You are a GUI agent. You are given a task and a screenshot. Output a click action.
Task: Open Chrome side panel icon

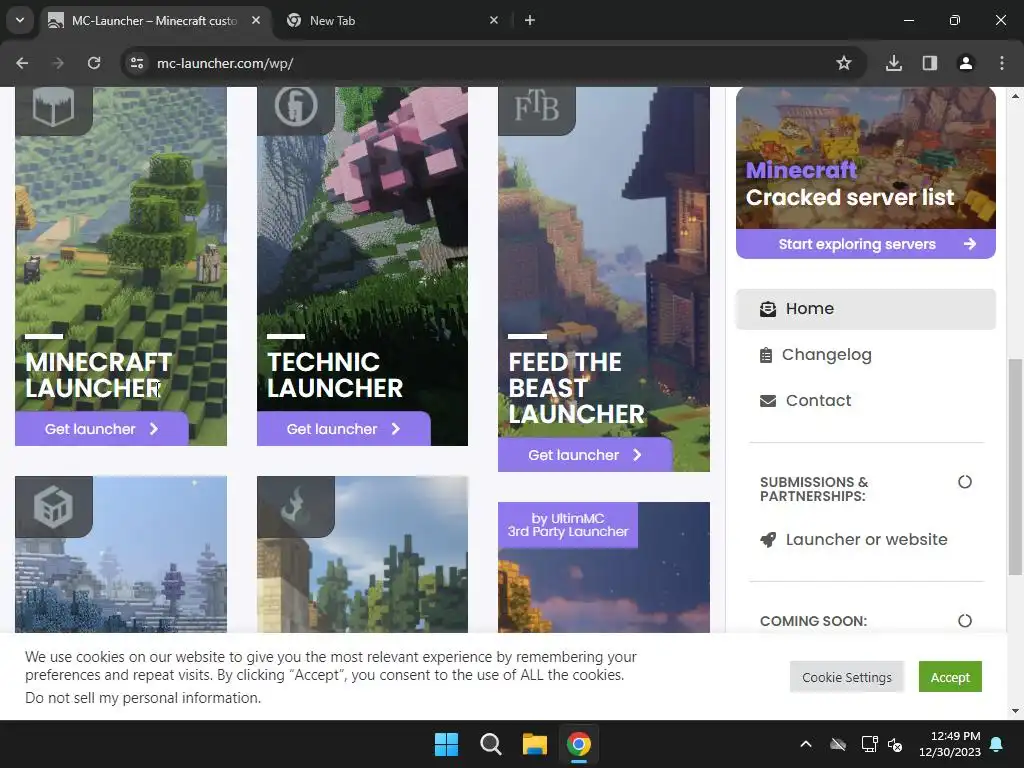(930, 63)
